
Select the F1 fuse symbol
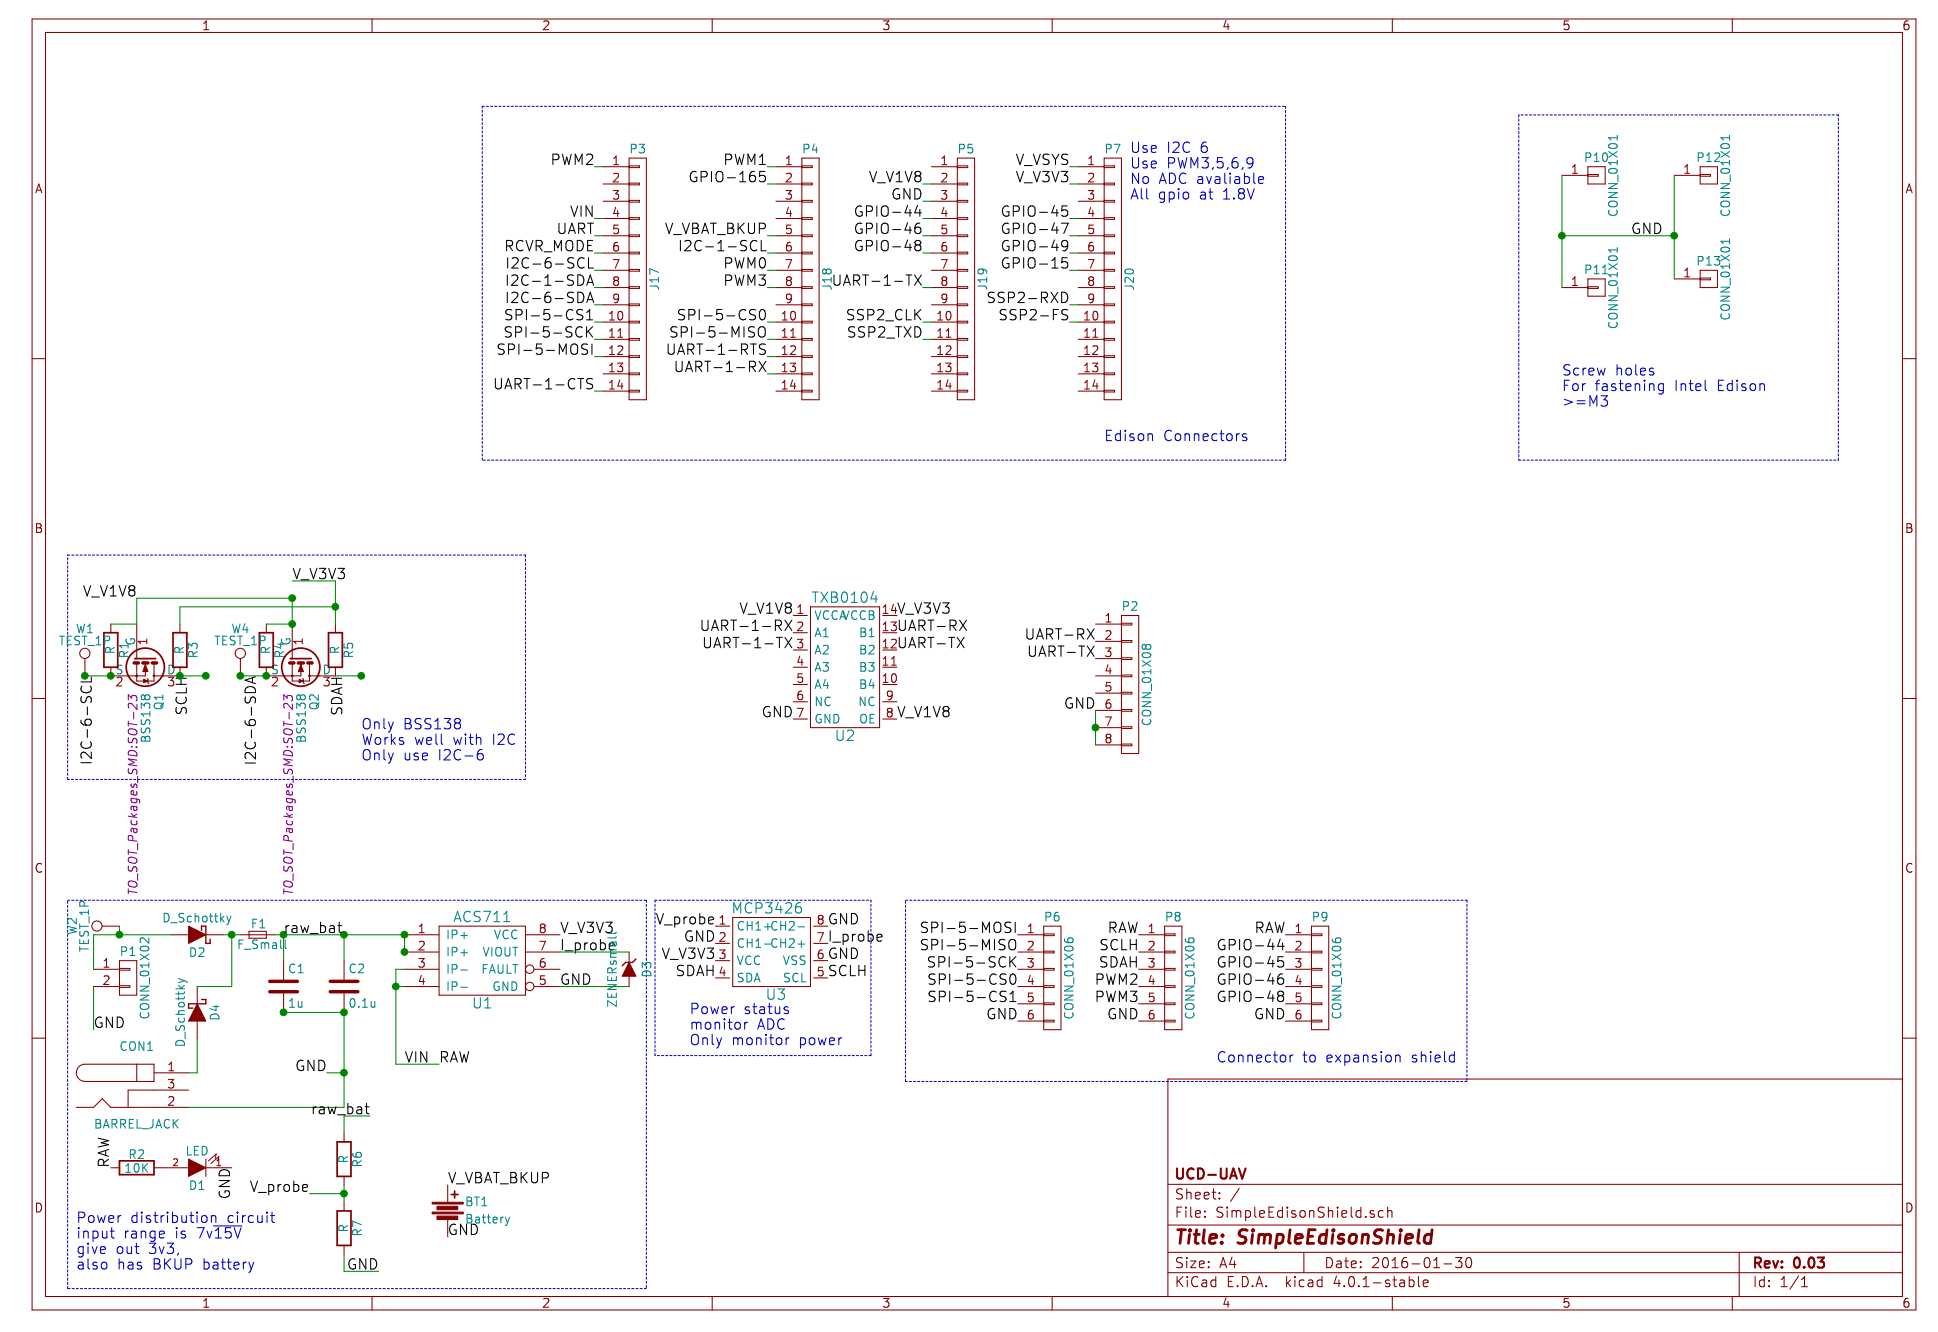[x=258, y=935]
